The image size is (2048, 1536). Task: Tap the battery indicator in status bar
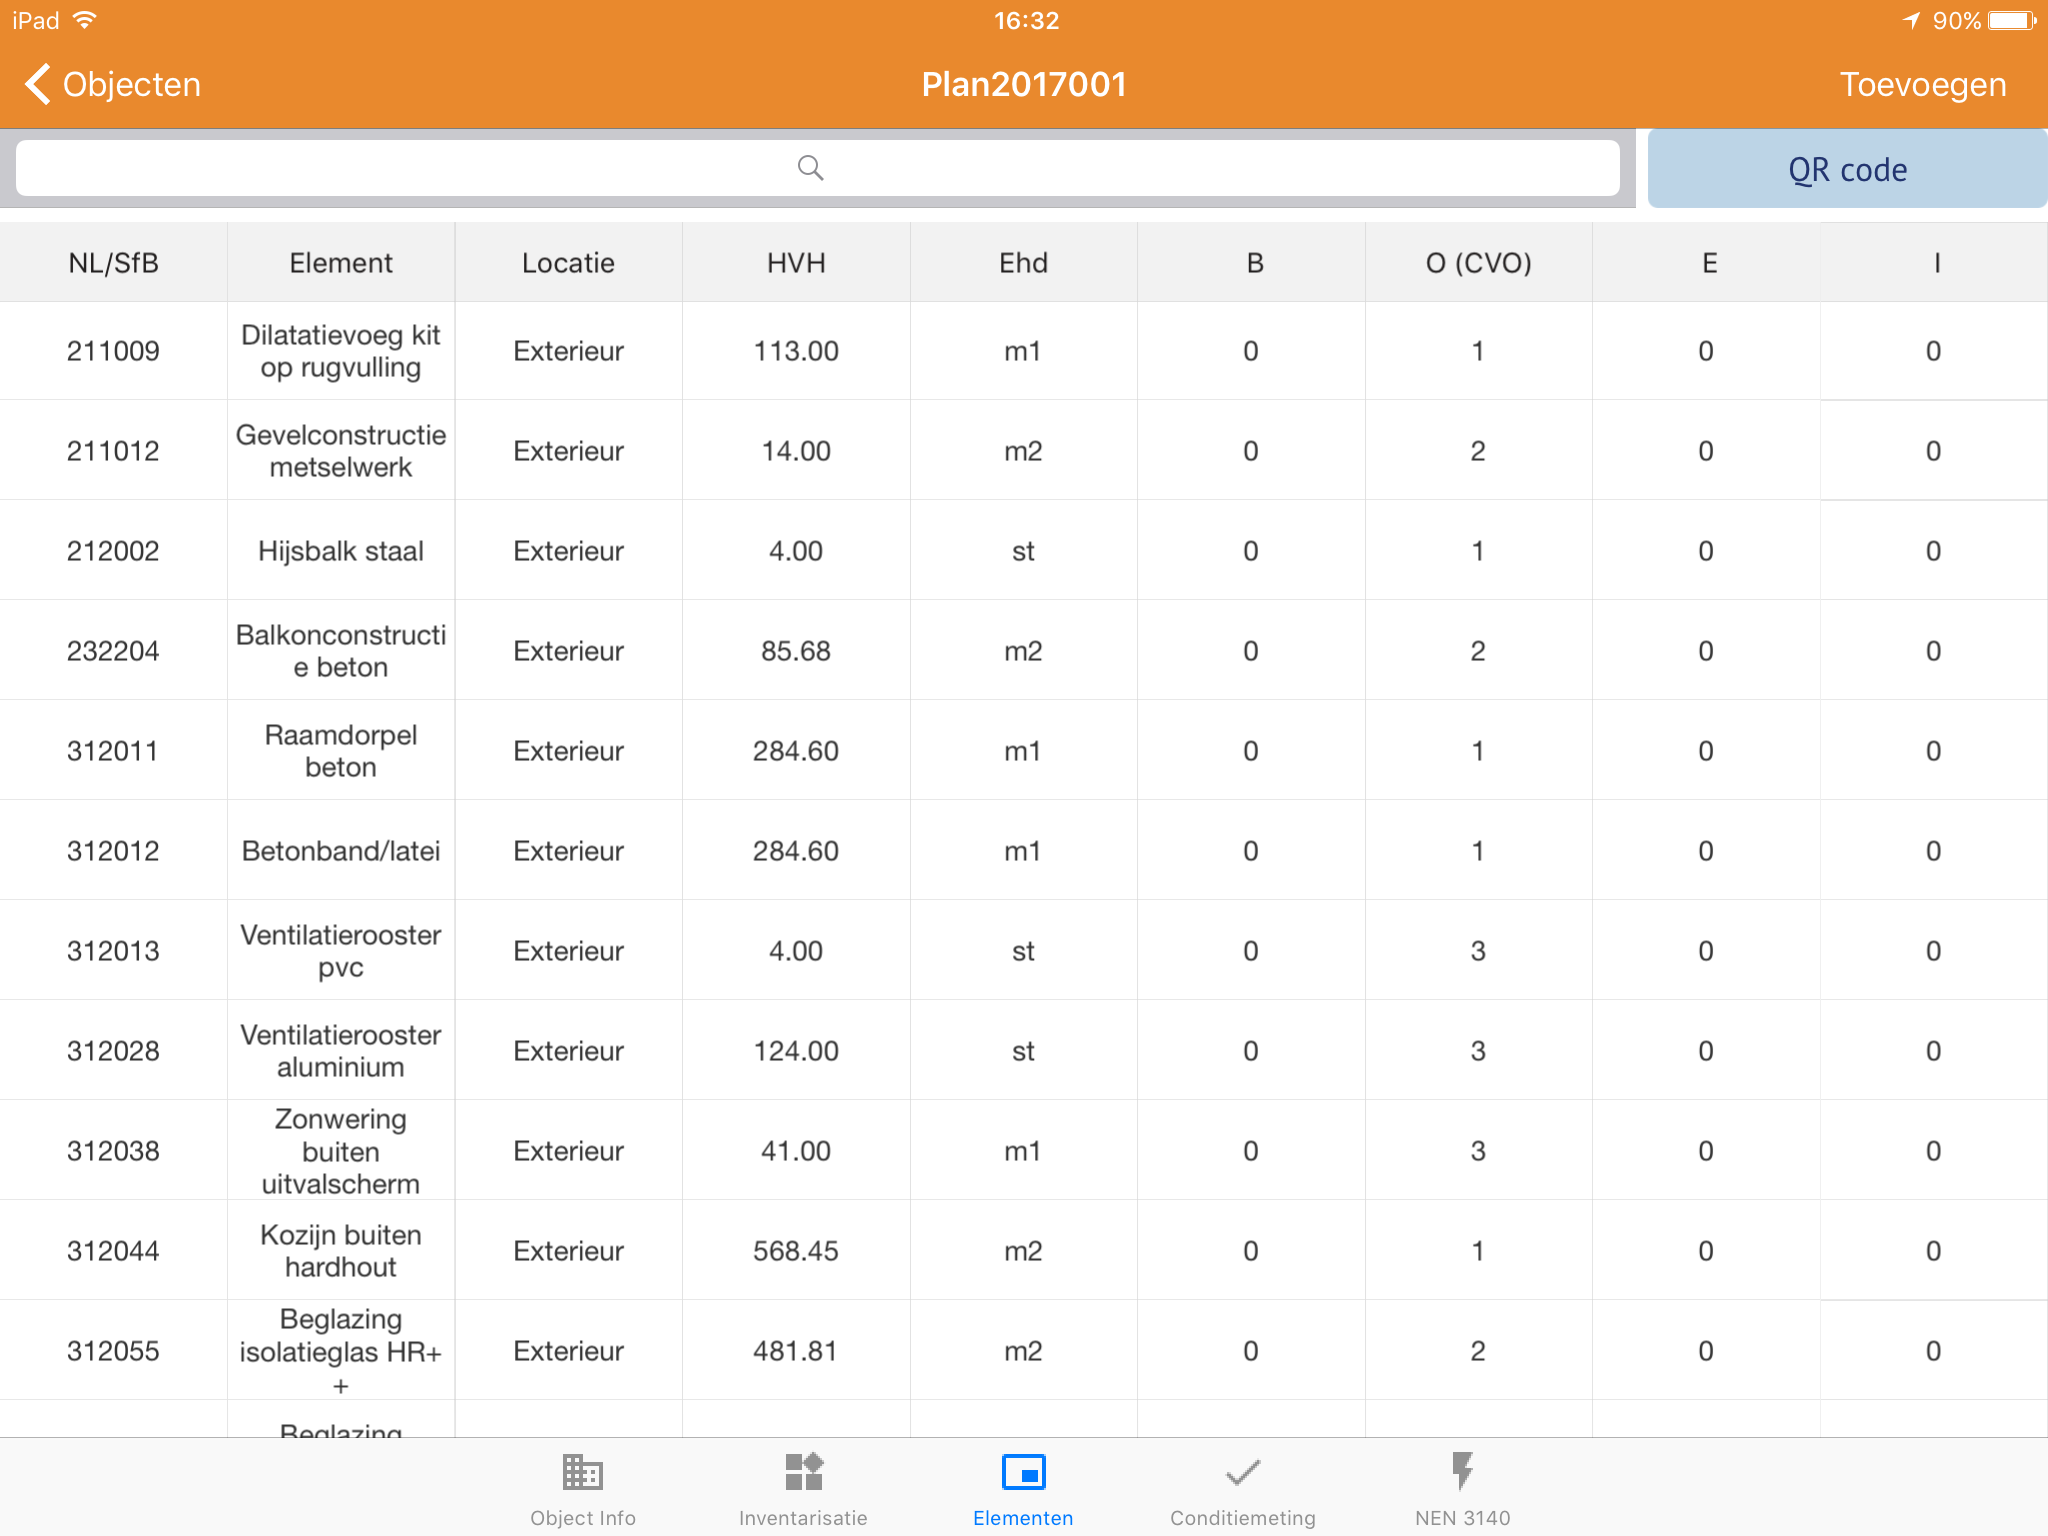click(2012, 21)
